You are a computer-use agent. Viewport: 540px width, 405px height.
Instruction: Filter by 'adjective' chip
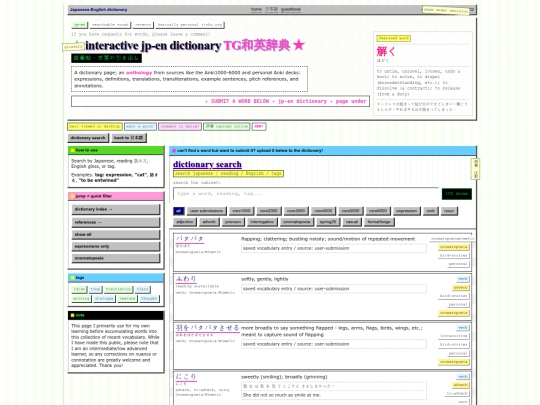pyautogui.click(x=185, y=222)
